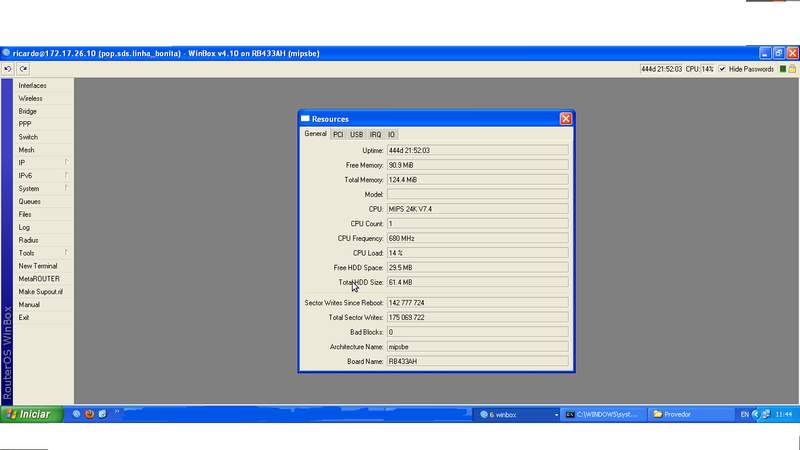Image resolution: width=800 pixels, height=450 pixels.
Task: Expand the System submenu
Action: click(43, 189)
